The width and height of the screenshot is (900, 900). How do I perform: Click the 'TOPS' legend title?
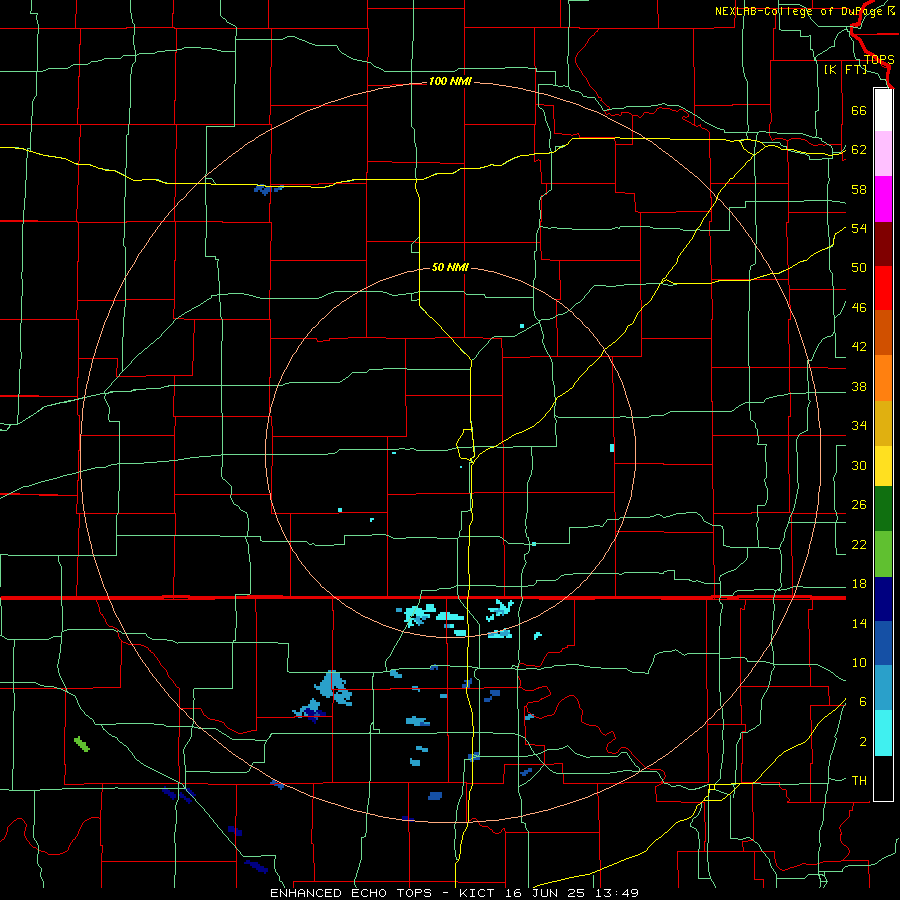coord(879,60)
